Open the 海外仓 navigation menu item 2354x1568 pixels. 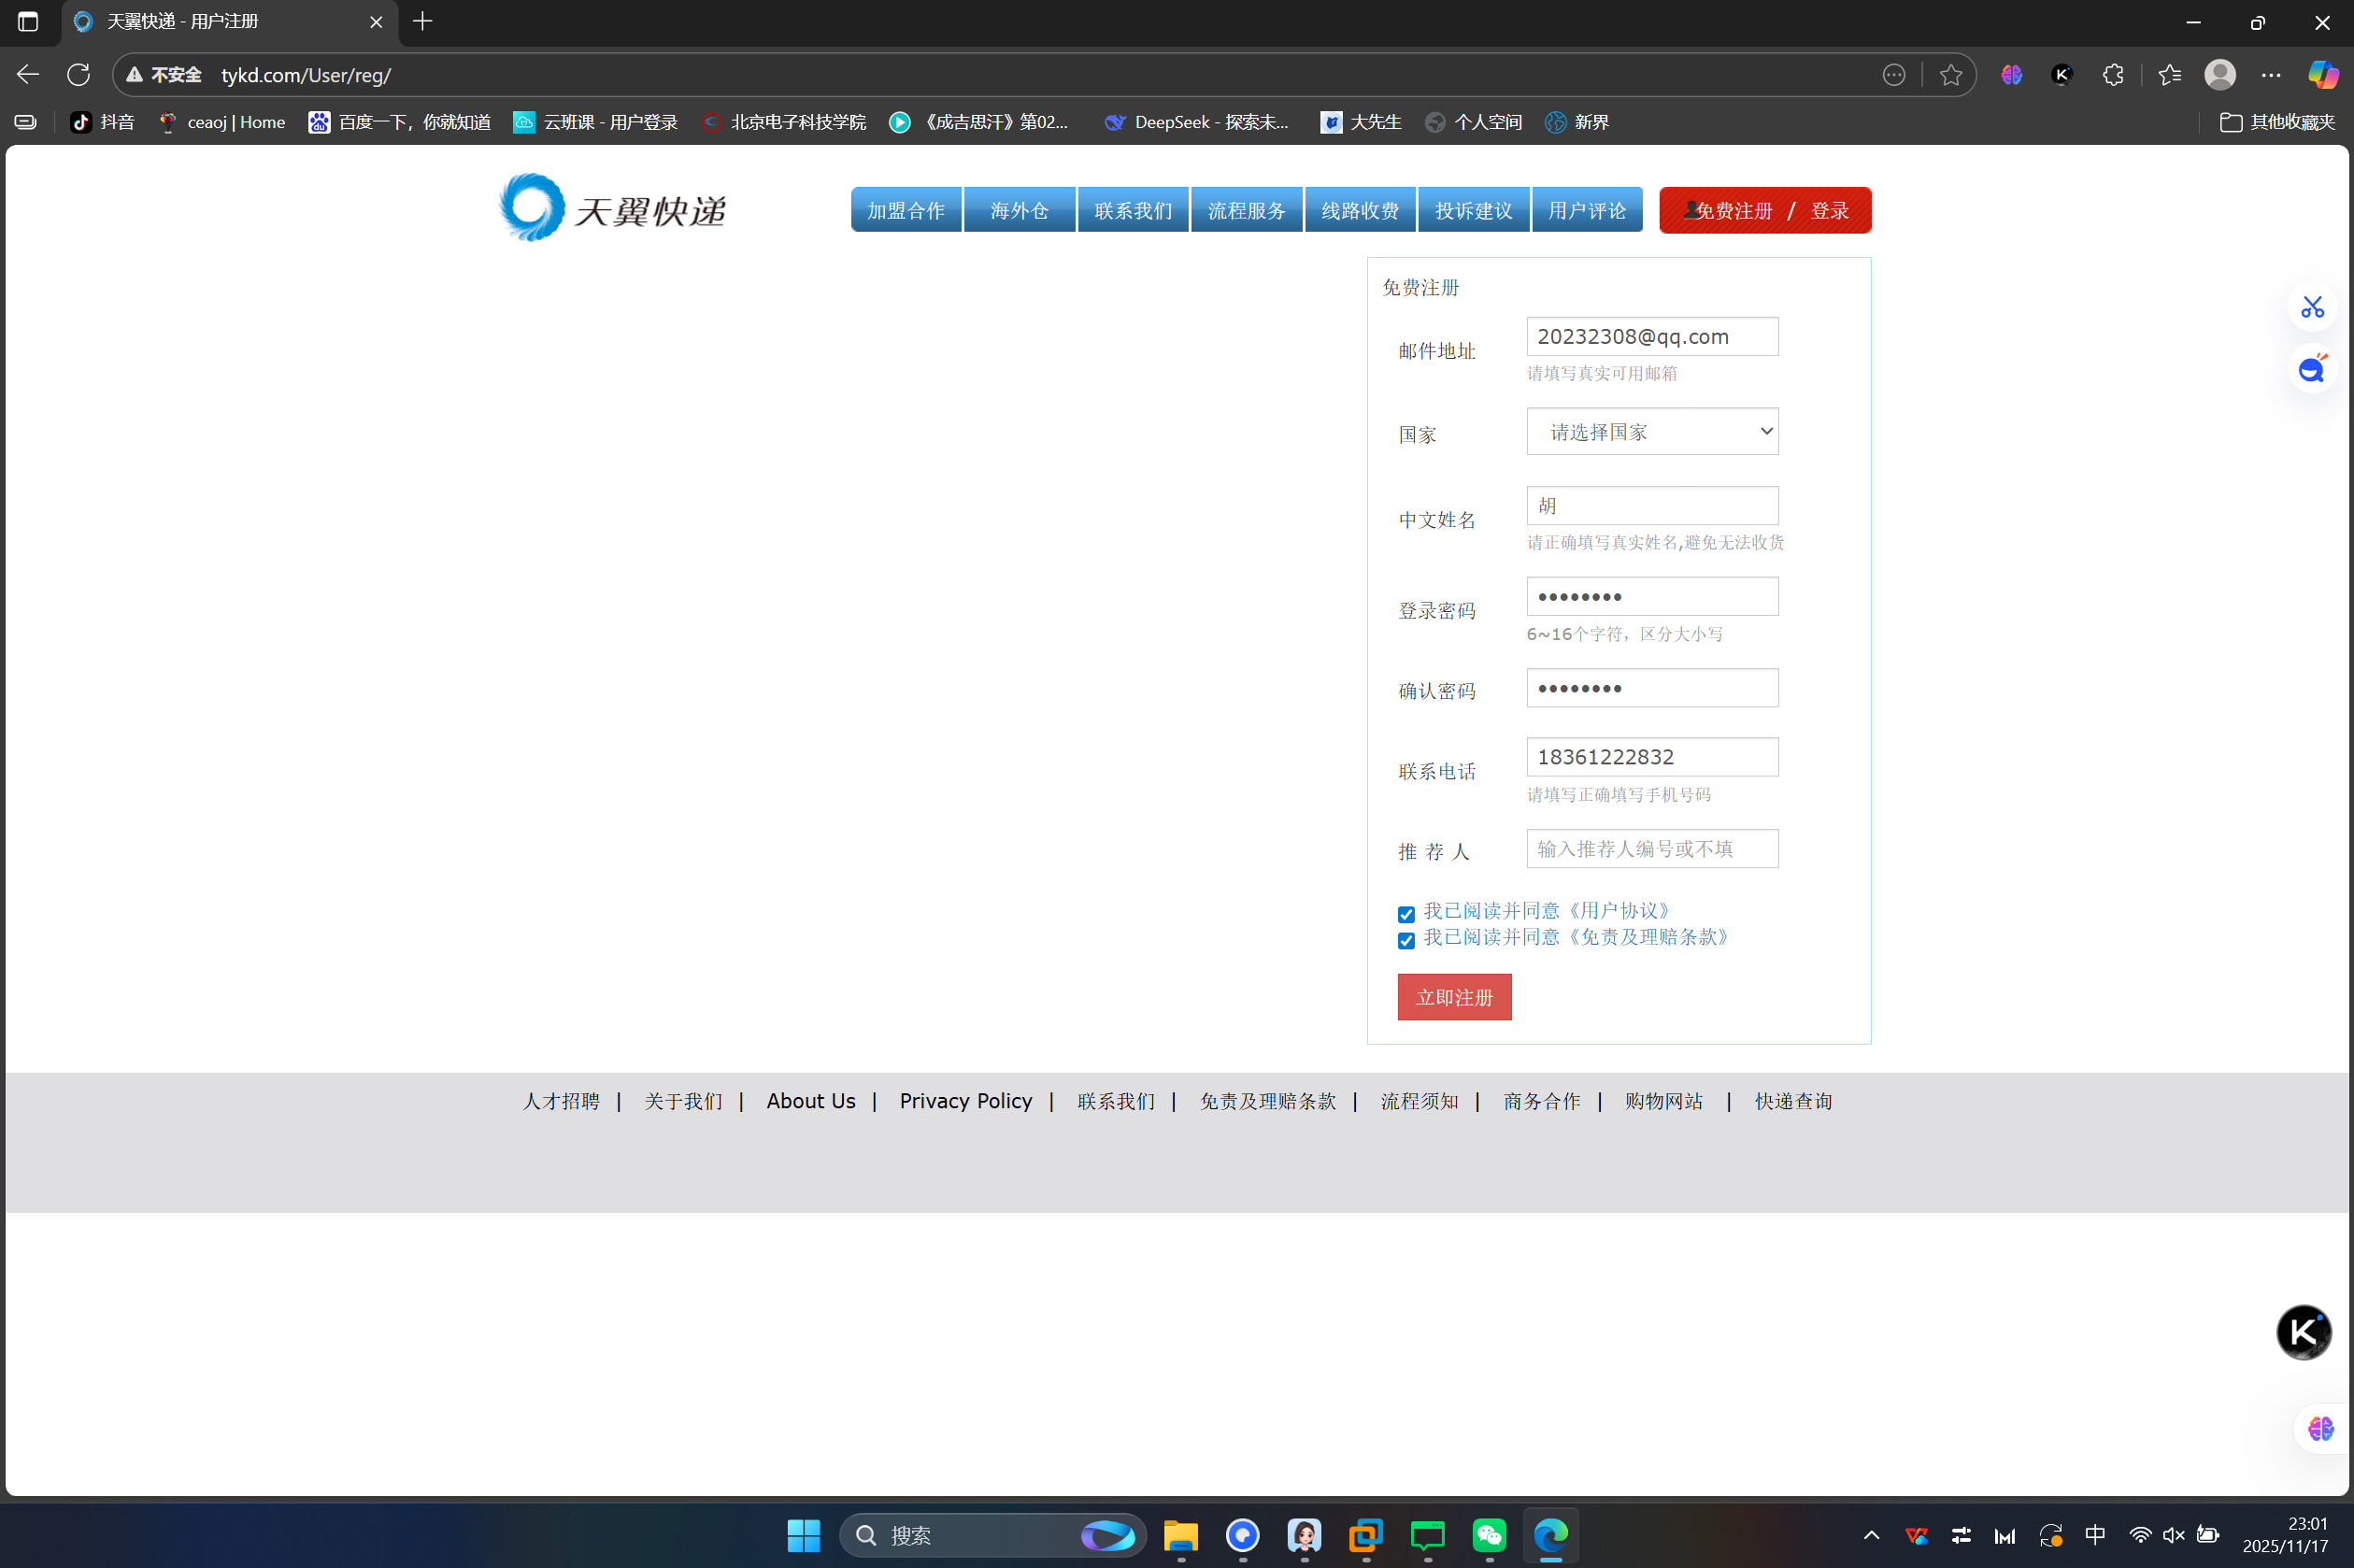coord(1019,210)
